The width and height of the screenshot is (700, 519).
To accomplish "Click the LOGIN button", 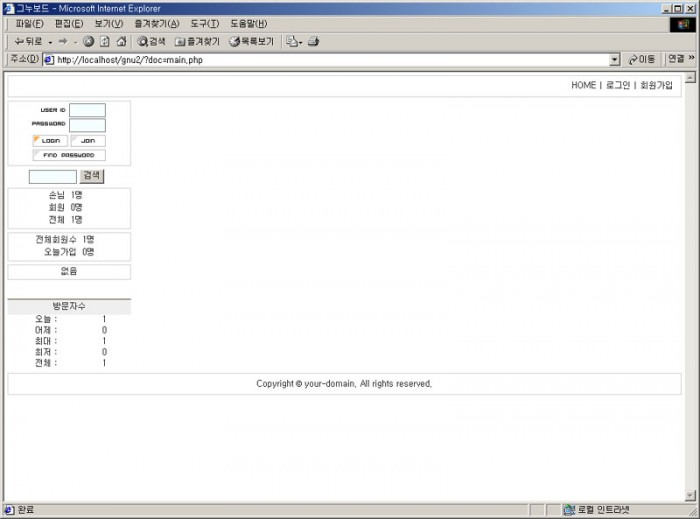I will (49, 141).
